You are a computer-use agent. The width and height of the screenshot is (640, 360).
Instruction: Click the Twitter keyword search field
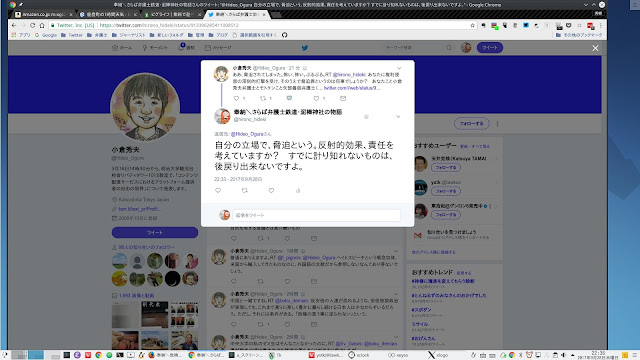413,48
